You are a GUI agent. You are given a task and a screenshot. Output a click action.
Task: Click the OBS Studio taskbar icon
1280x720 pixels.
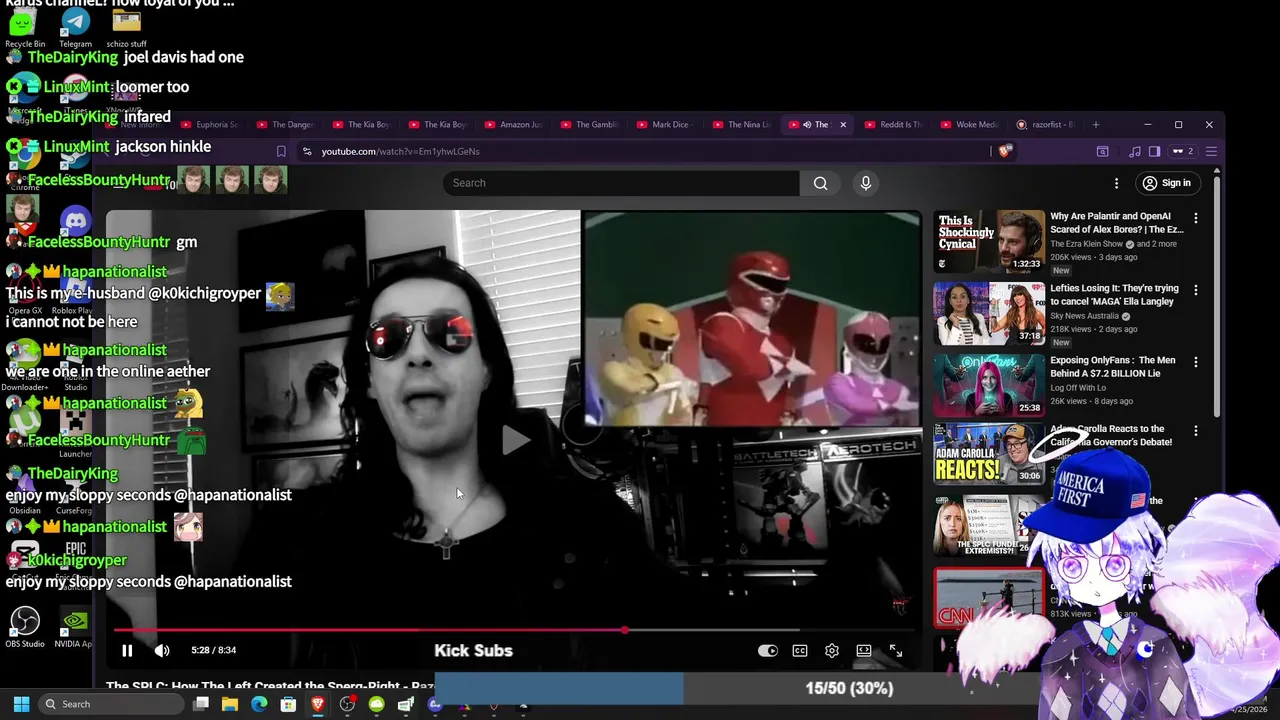click(347, 704)
